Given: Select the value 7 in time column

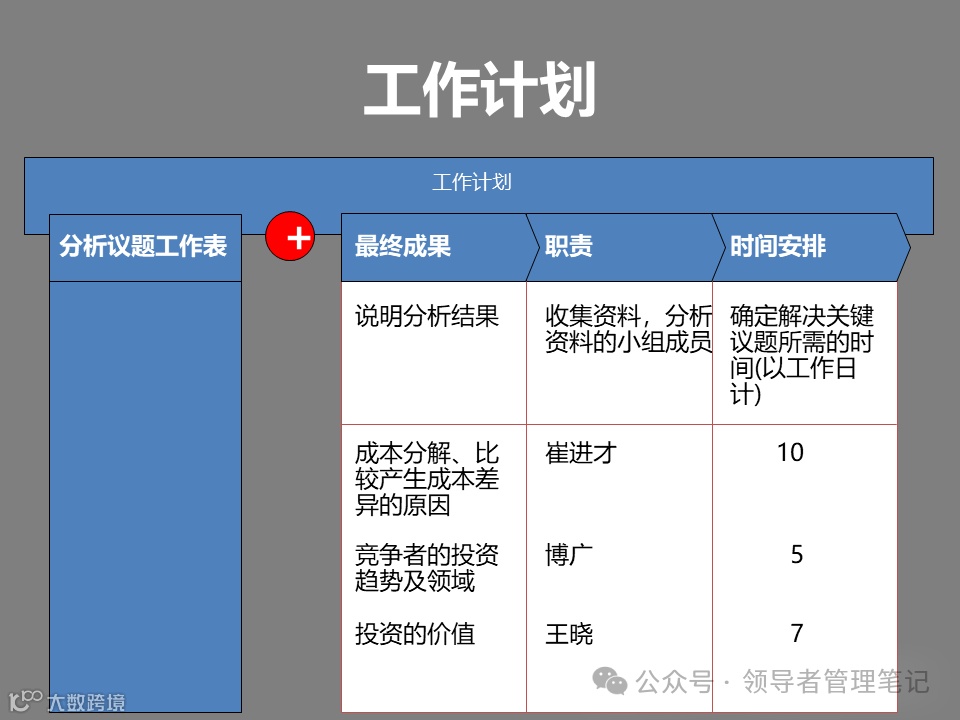Looking at the screenshot, I should tap(797, 633).
